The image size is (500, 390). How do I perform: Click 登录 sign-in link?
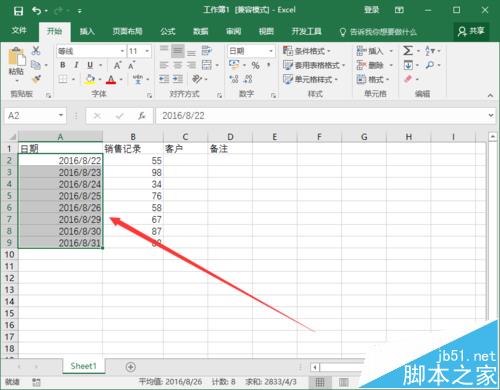pyautogui.click(x=371, y=10)
